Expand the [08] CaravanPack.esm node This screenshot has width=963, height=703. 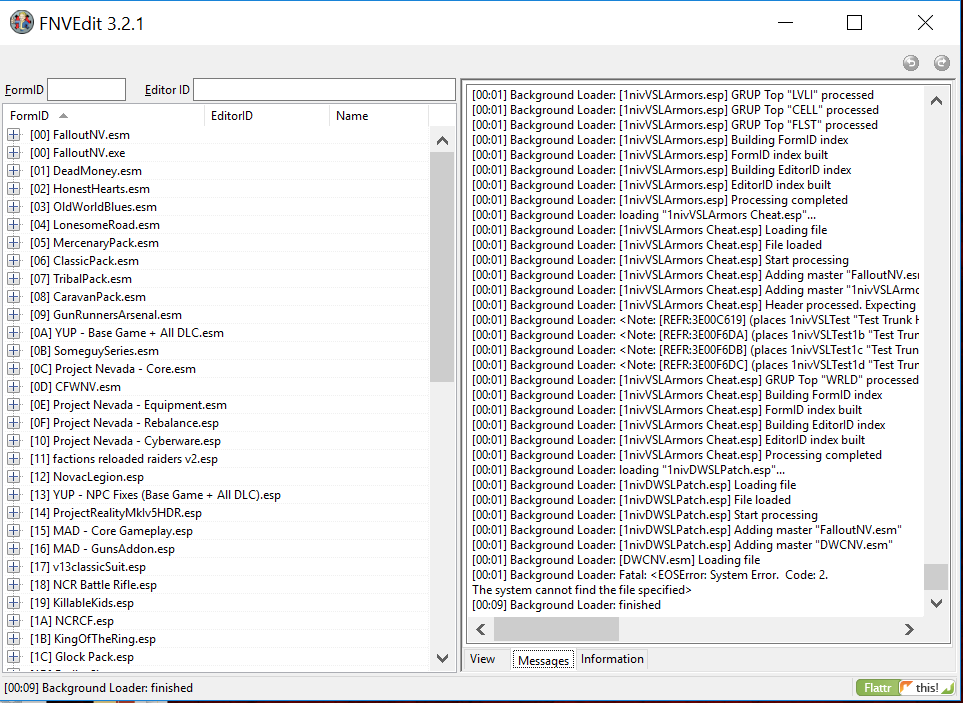pos(14,297)
